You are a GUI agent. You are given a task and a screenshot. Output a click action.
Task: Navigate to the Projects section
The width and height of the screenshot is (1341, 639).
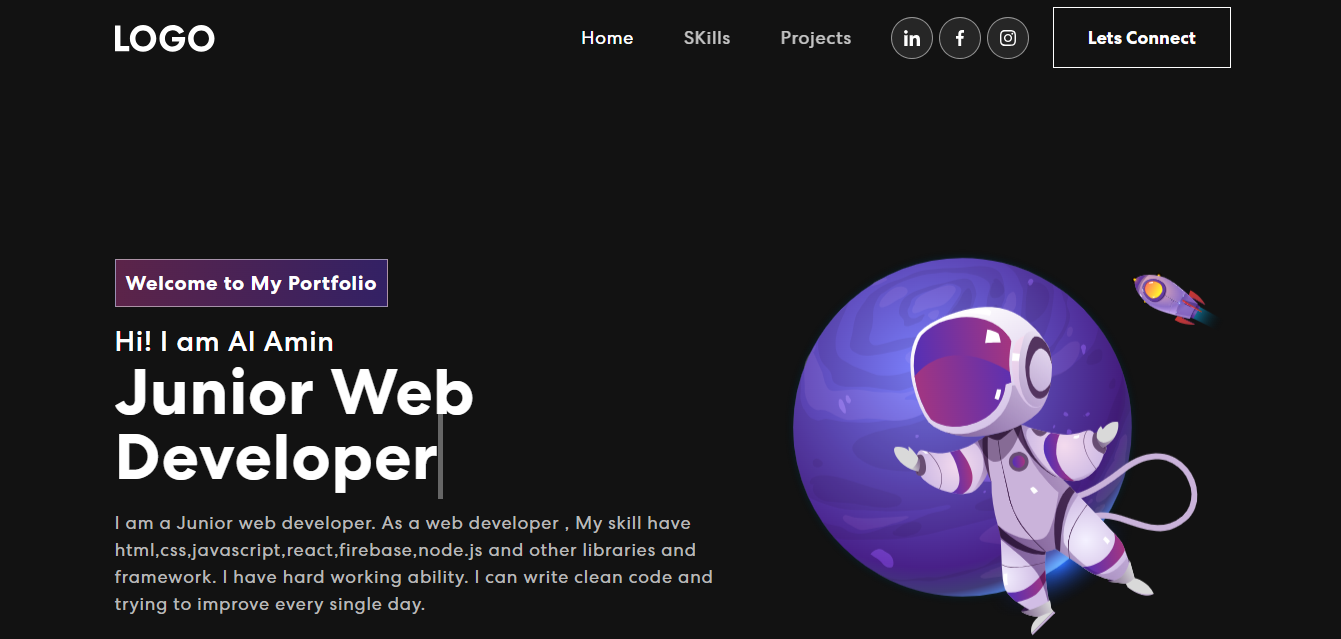click(x=816, y=38)
